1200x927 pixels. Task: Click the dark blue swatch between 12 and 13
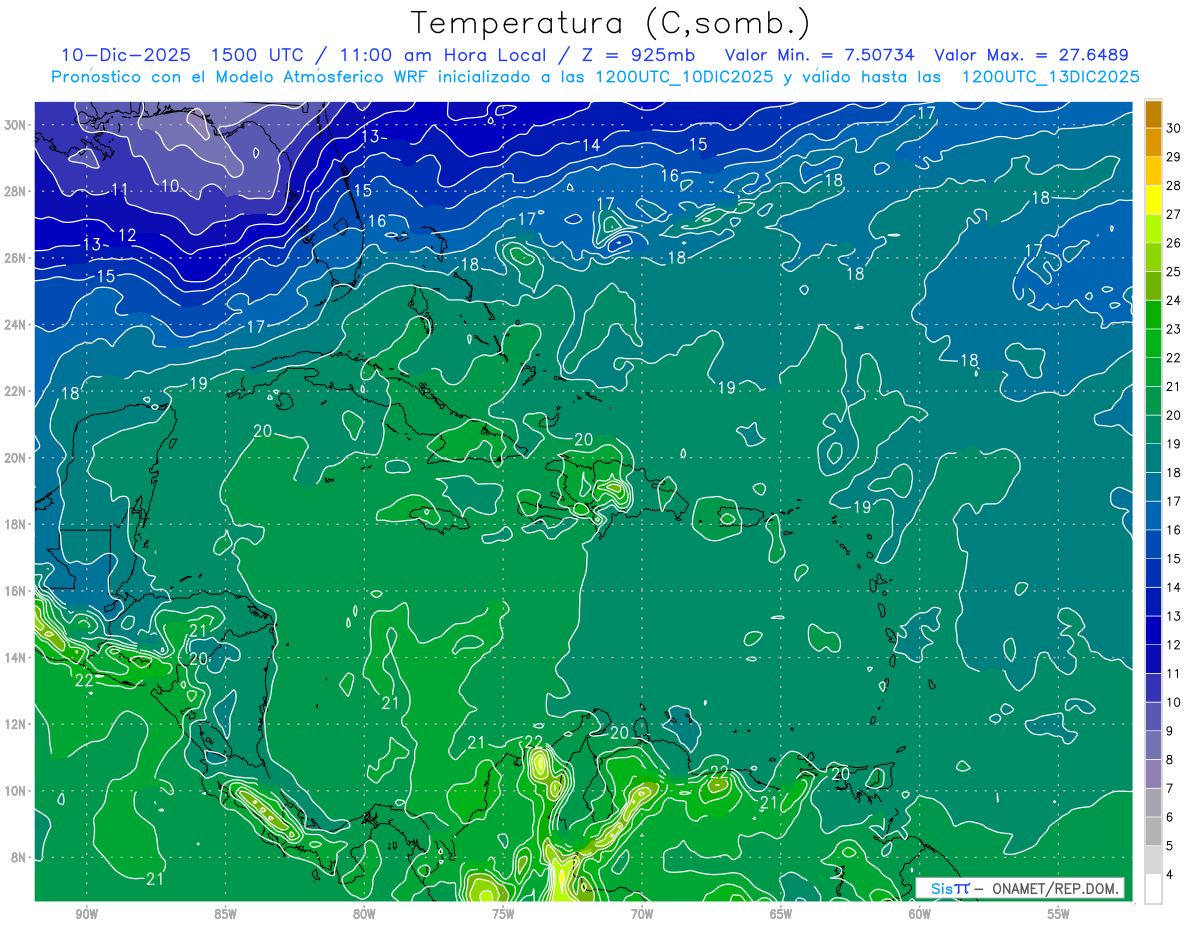click(1153, 631)
